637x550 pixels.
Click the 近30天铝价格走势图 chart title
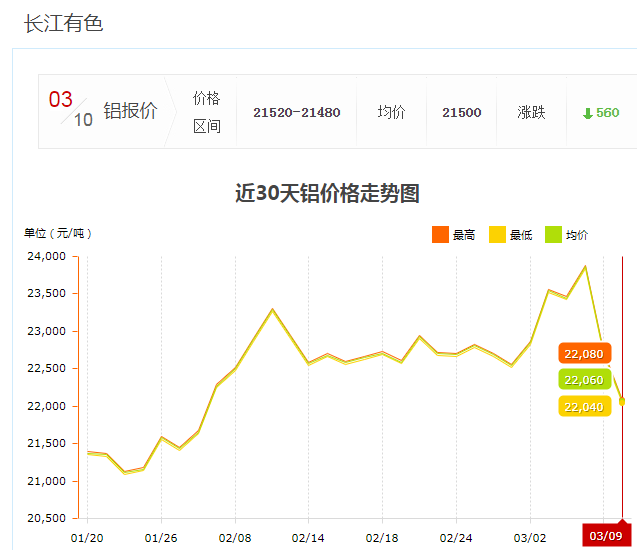pos(327,193)
